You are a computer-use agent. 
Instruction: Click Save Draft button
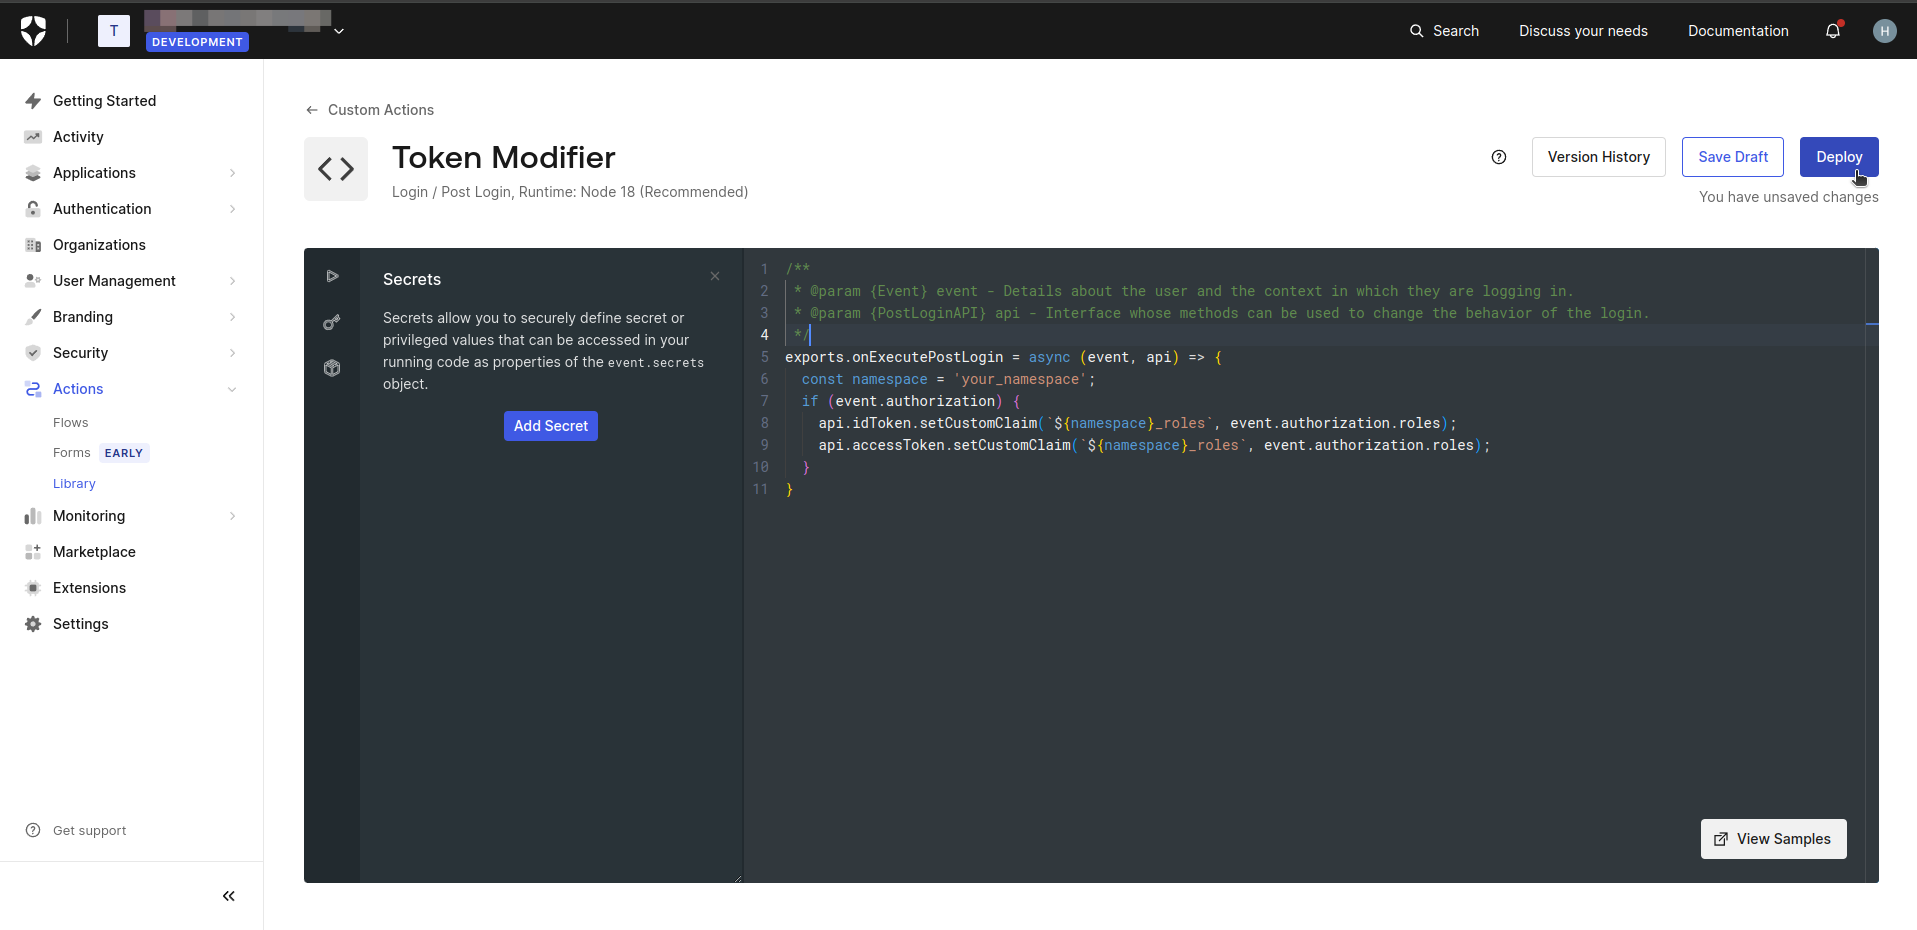pos(1733,157)
